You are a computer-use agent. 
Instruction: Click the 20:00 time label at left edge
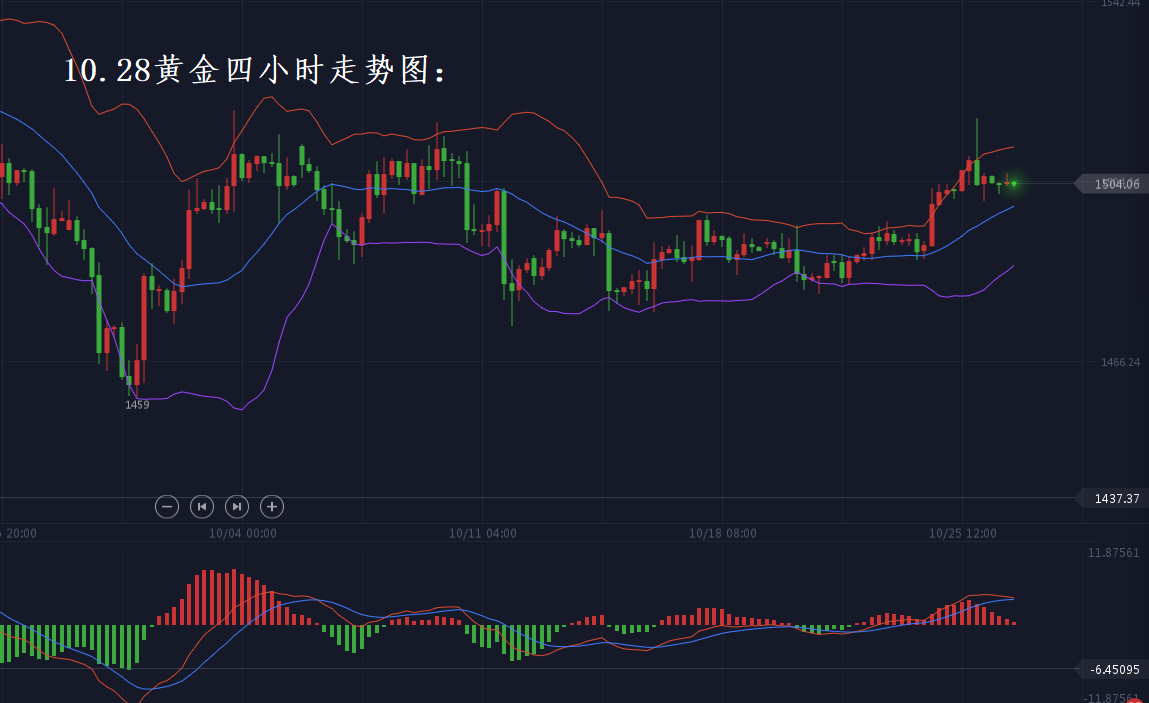pyautogui.click(x=20, y=534)
